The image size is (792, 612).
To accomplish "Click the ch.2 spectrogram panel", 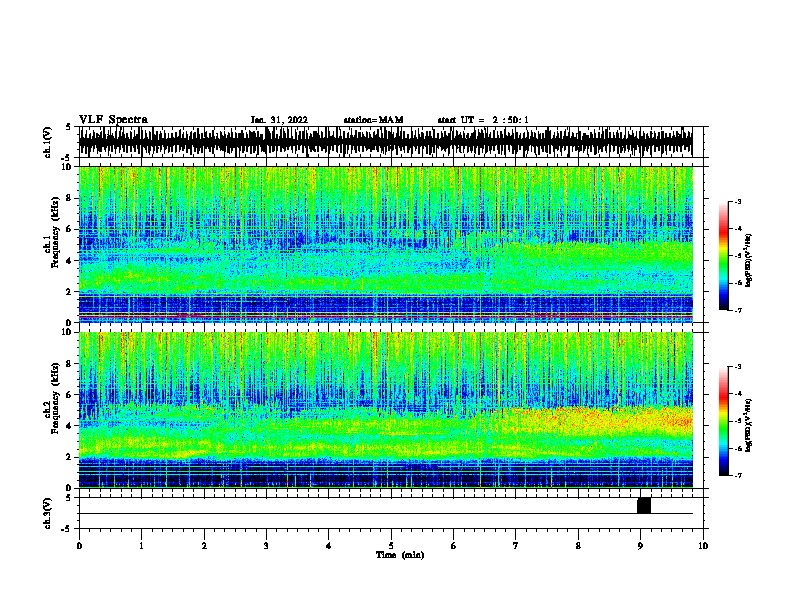I will [386, 410].
